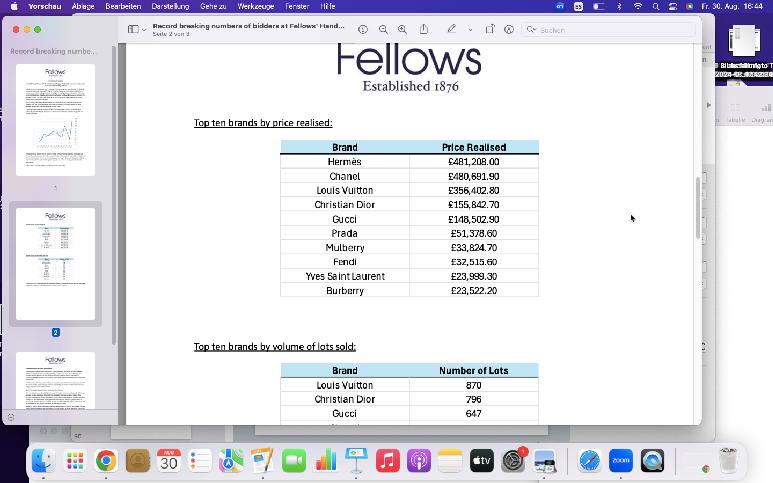Open the sidebar view options chevron
The height and width of the screenshot is (483, 773).
[x=144, y=30]
